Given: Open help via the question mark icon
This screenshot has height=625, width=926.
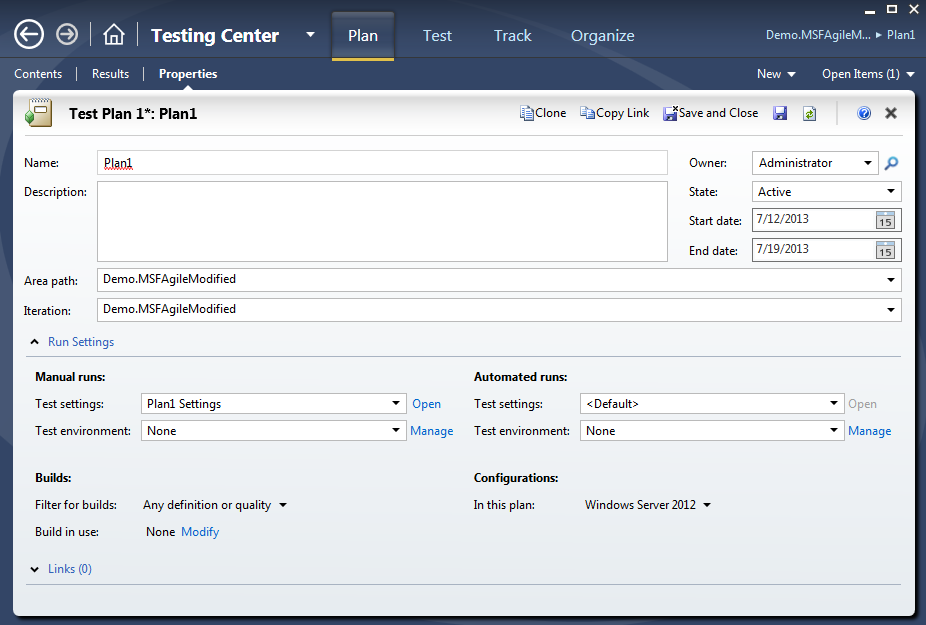Looking at the screenshot, I should pyautogui.click(x=863, y=112).
